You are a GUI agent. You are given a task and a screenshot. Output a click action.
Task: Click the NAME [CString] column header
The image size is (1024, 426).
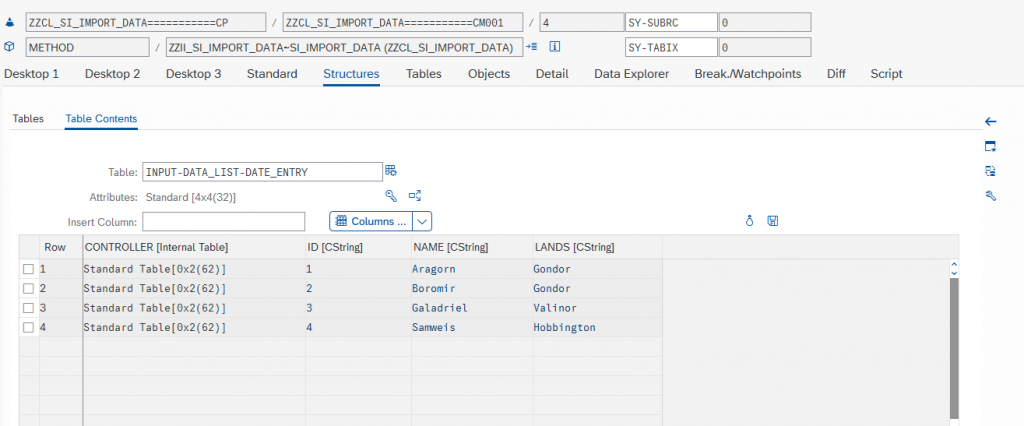472,247
